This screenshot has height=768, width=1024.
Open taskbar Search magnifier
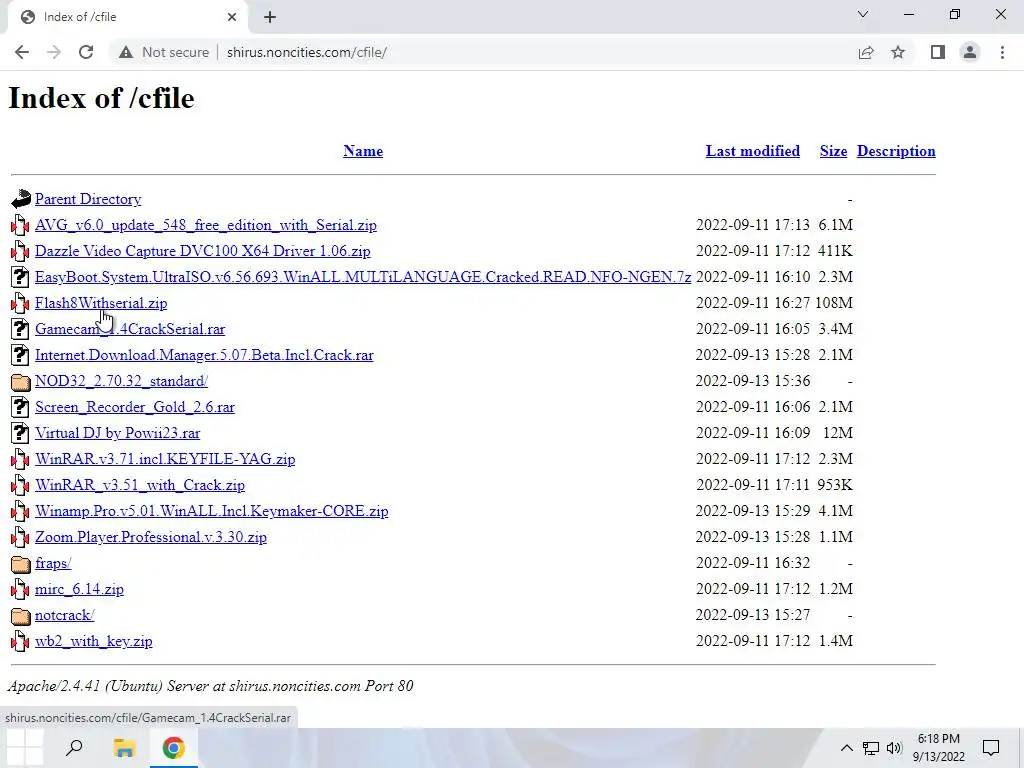(74, 748)
